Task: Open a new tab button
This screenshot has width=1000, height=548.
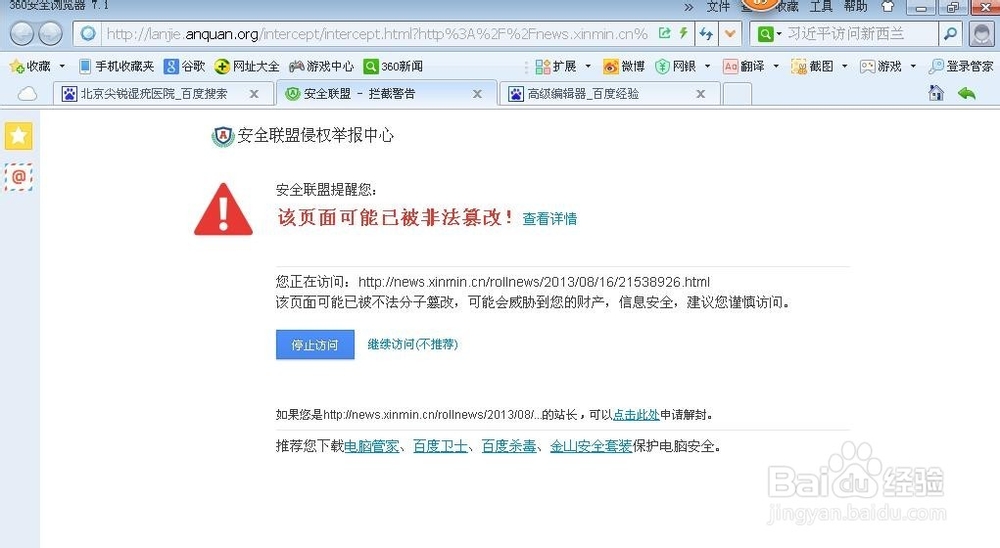Action: coord(737,94)
